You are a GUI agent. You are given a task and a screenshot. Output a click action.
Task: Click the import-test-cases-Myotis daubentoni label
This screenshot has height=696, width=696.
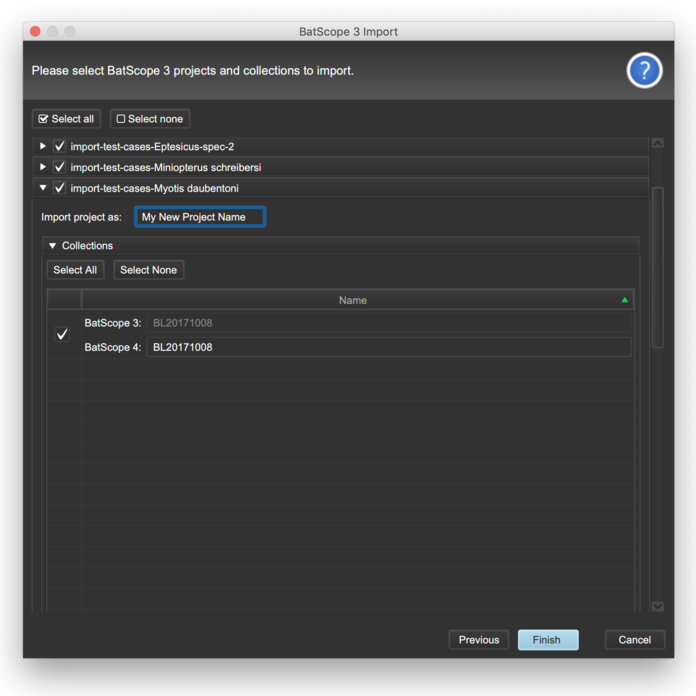154,188
